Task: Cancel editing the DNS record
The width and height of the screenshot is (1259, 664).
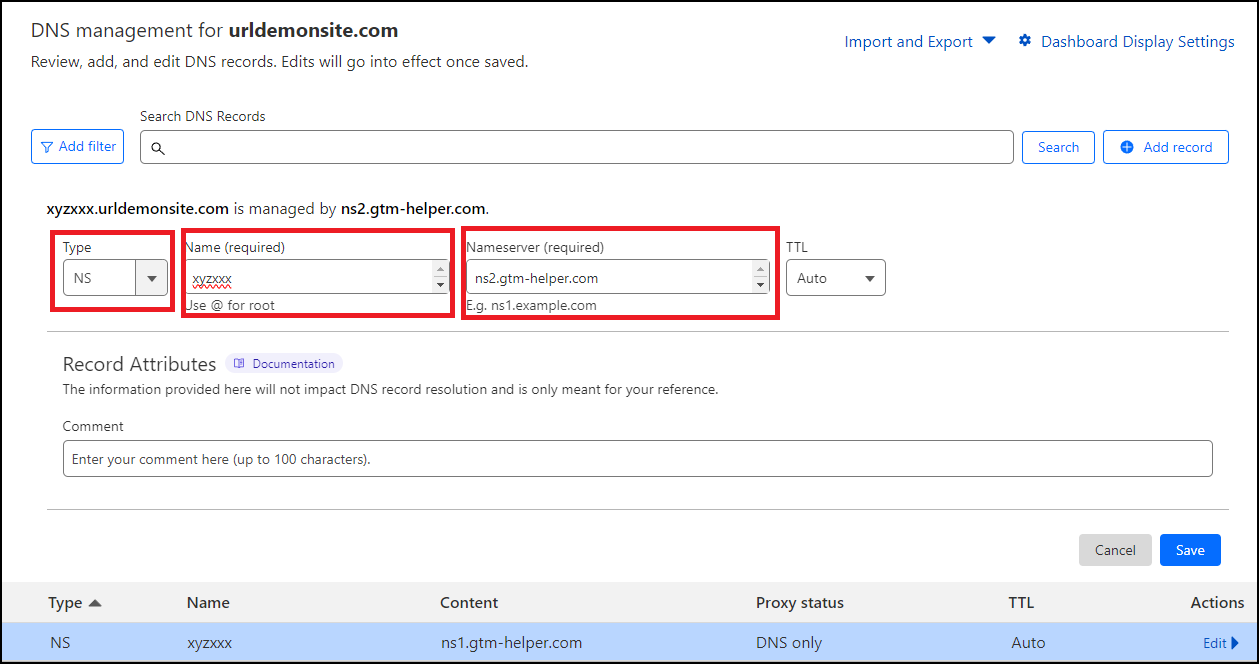Action: coord(1115,550)
